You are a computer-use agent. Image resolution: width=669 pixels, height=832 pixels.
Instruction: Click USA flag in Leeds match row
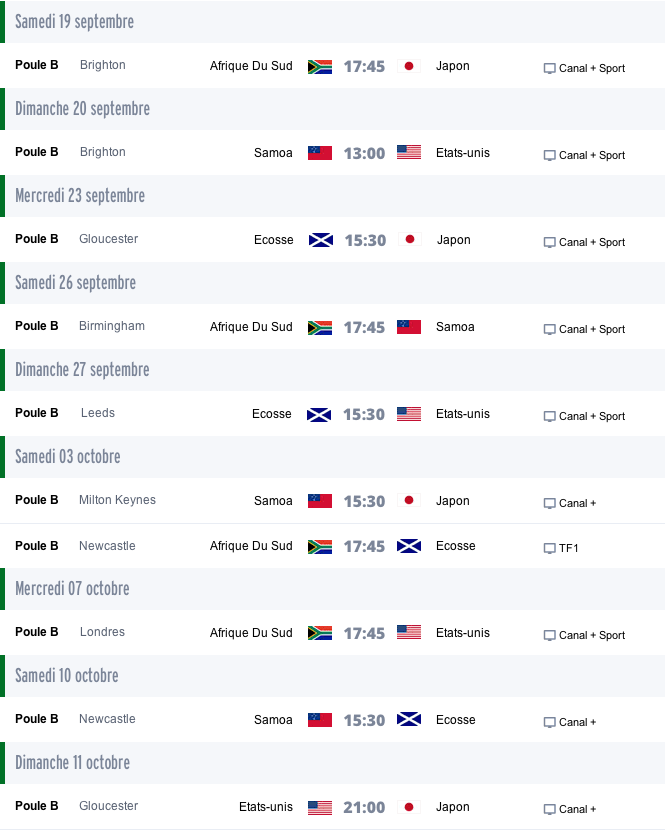[x=409, y=414]
